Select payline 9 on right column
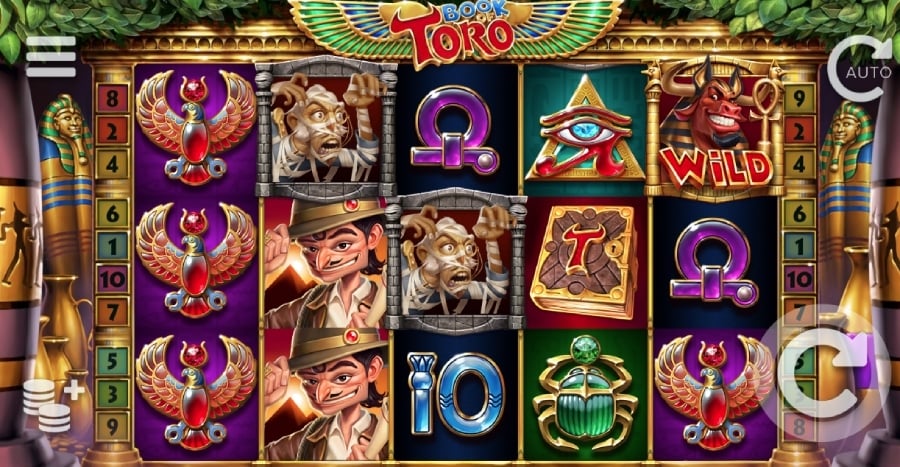Screen dimensions: 900x467 (x=800, y=99)
